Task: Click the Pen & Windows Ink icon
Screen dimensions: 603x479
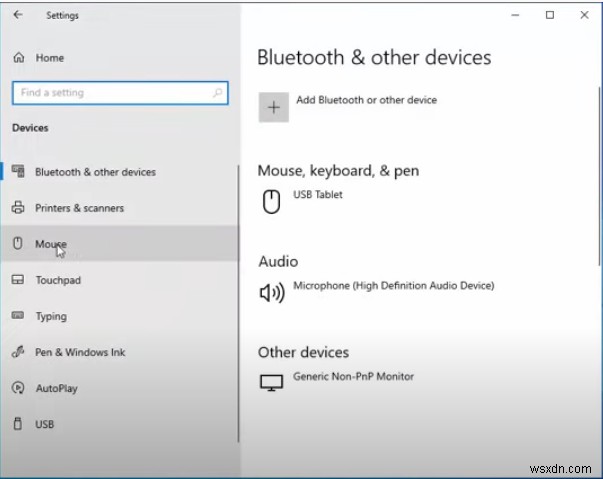Action: 17,352
